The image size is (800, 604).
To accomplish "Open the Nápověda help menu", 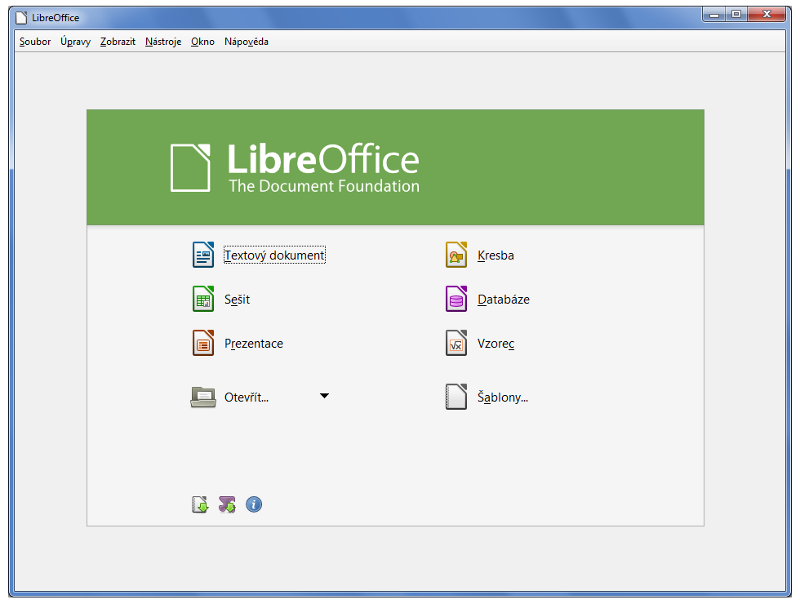I will 246,42.
